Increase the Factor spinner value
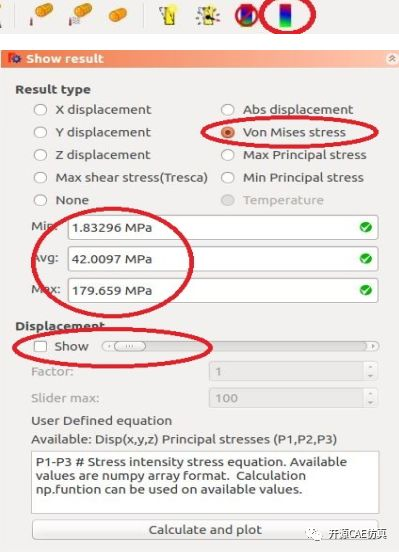Screen dimensions: 399x552 click(370, 367)
